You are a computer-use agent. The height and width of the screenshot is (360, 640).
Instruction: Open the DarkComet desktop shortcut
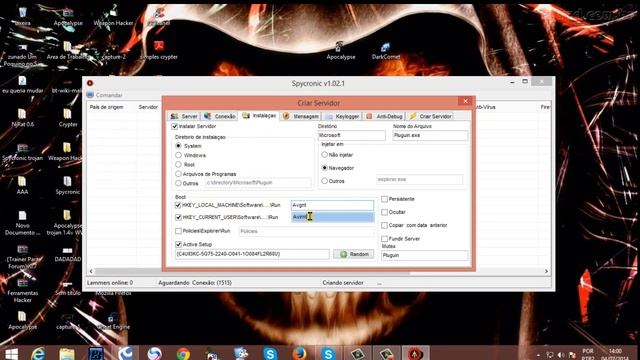385,51
